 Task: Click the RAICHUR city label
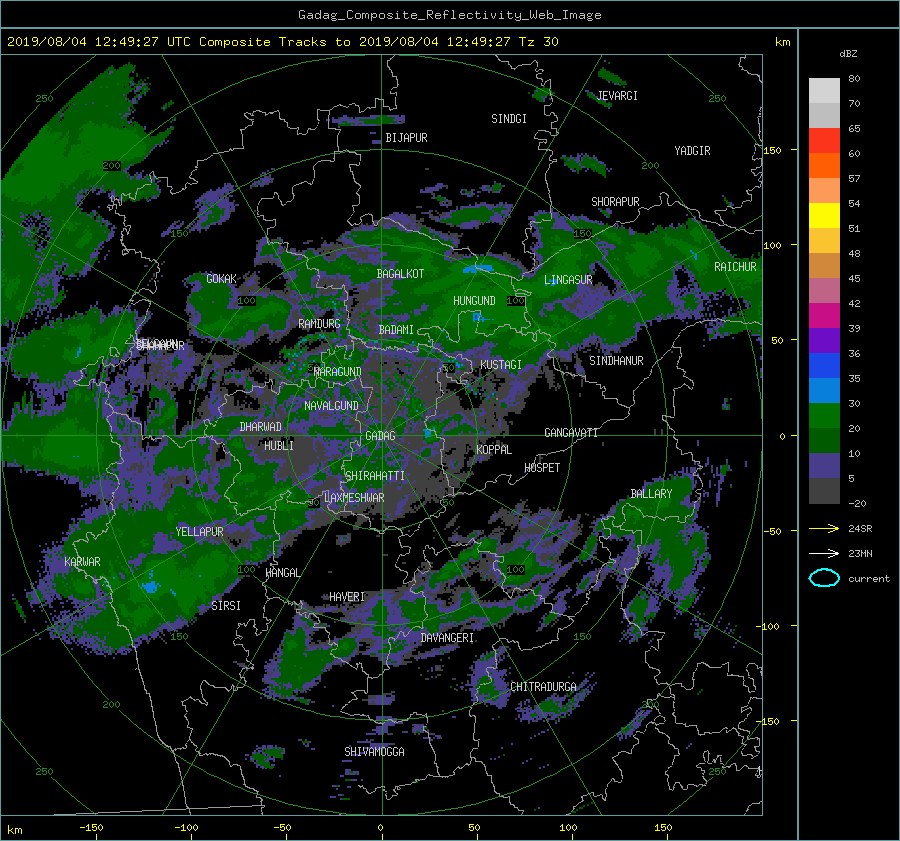coord(735,267)
